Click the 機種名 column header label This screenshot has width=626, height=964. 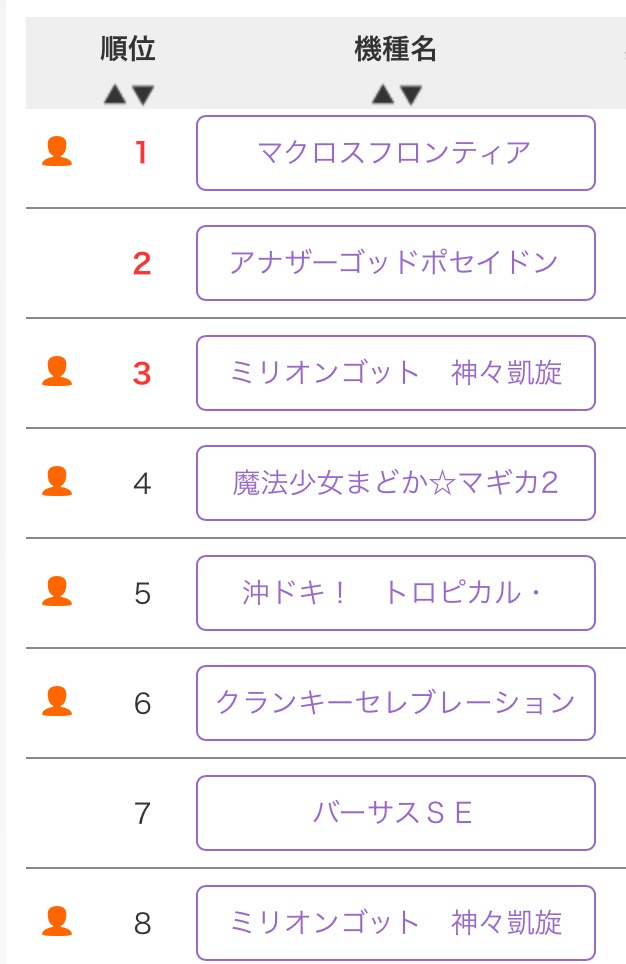click(396, 48)
